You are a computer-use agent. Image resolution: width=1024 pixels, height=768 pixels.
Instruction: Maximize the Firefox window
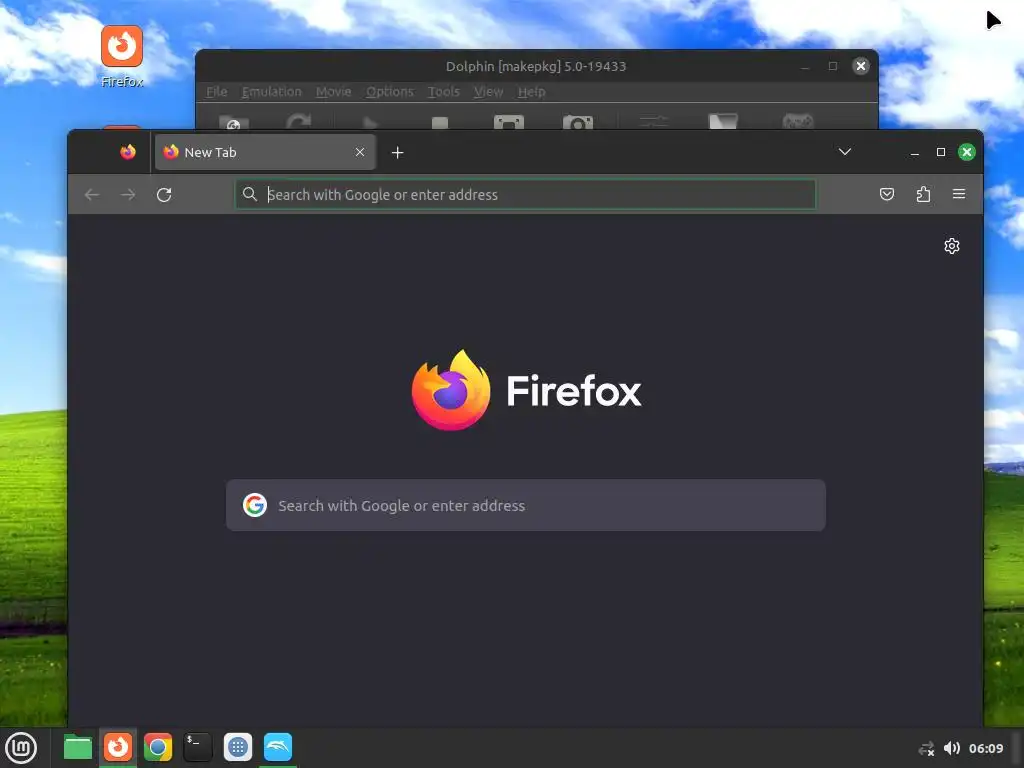click(940, 152)
